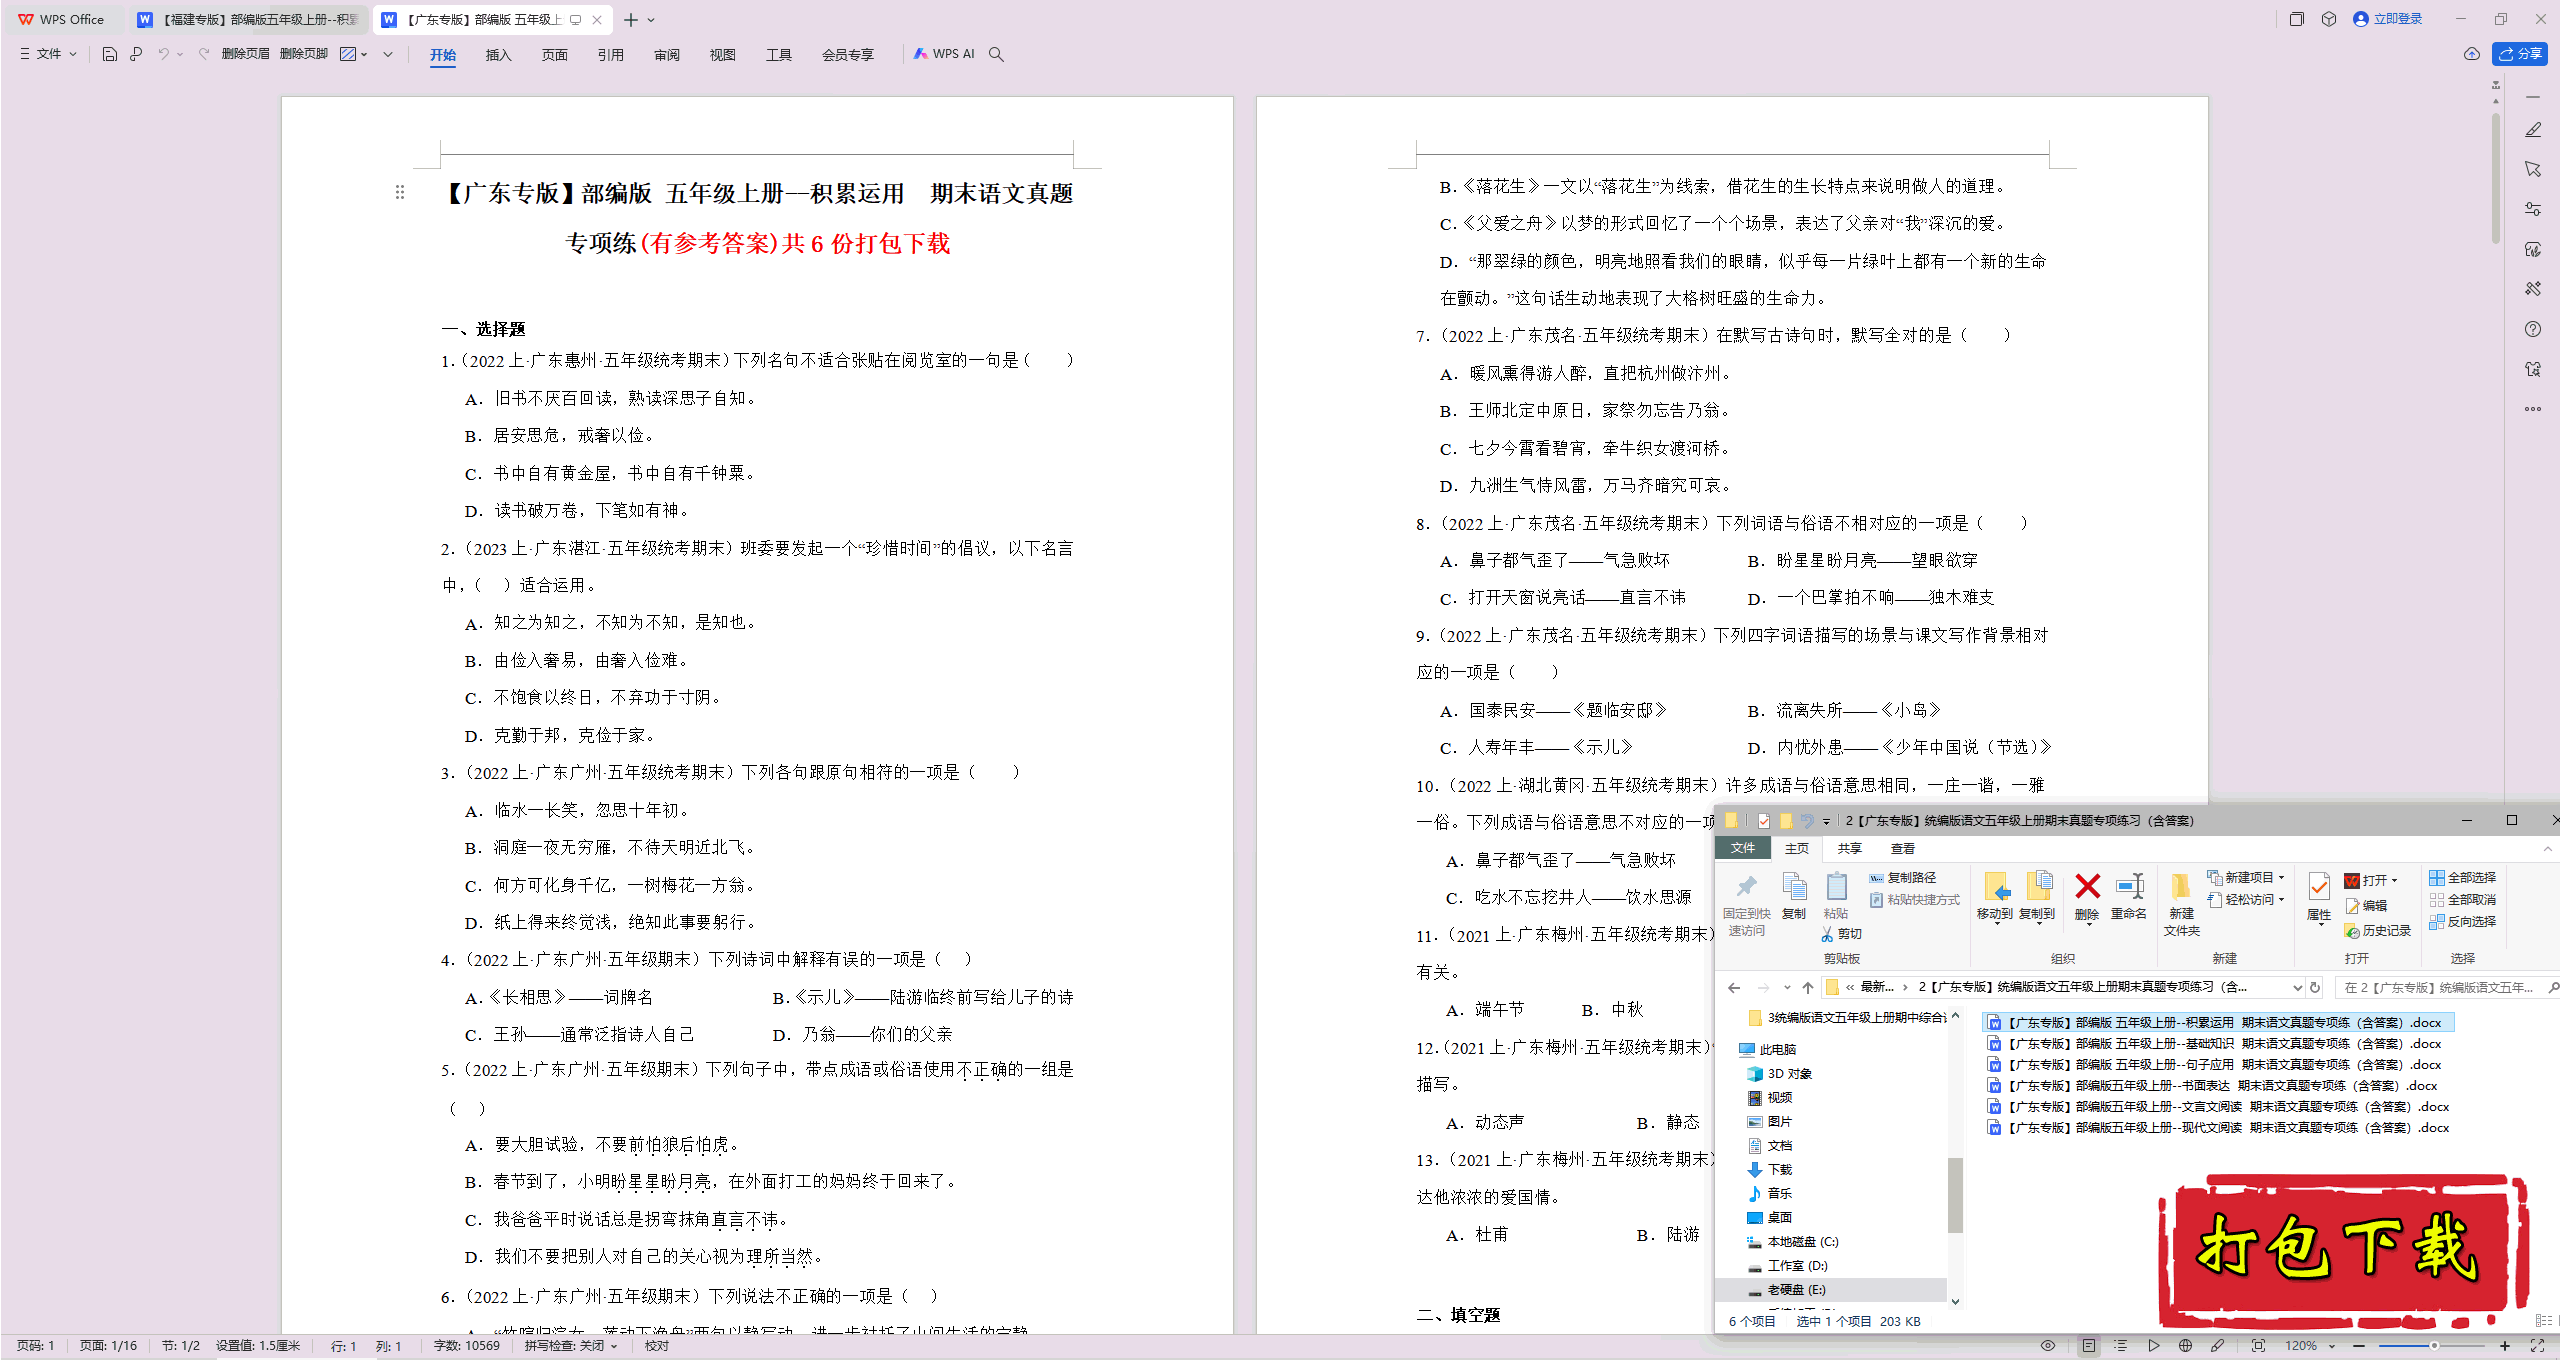
Task: Open the WPS AI assistant
Action: (x=944, y=54)
